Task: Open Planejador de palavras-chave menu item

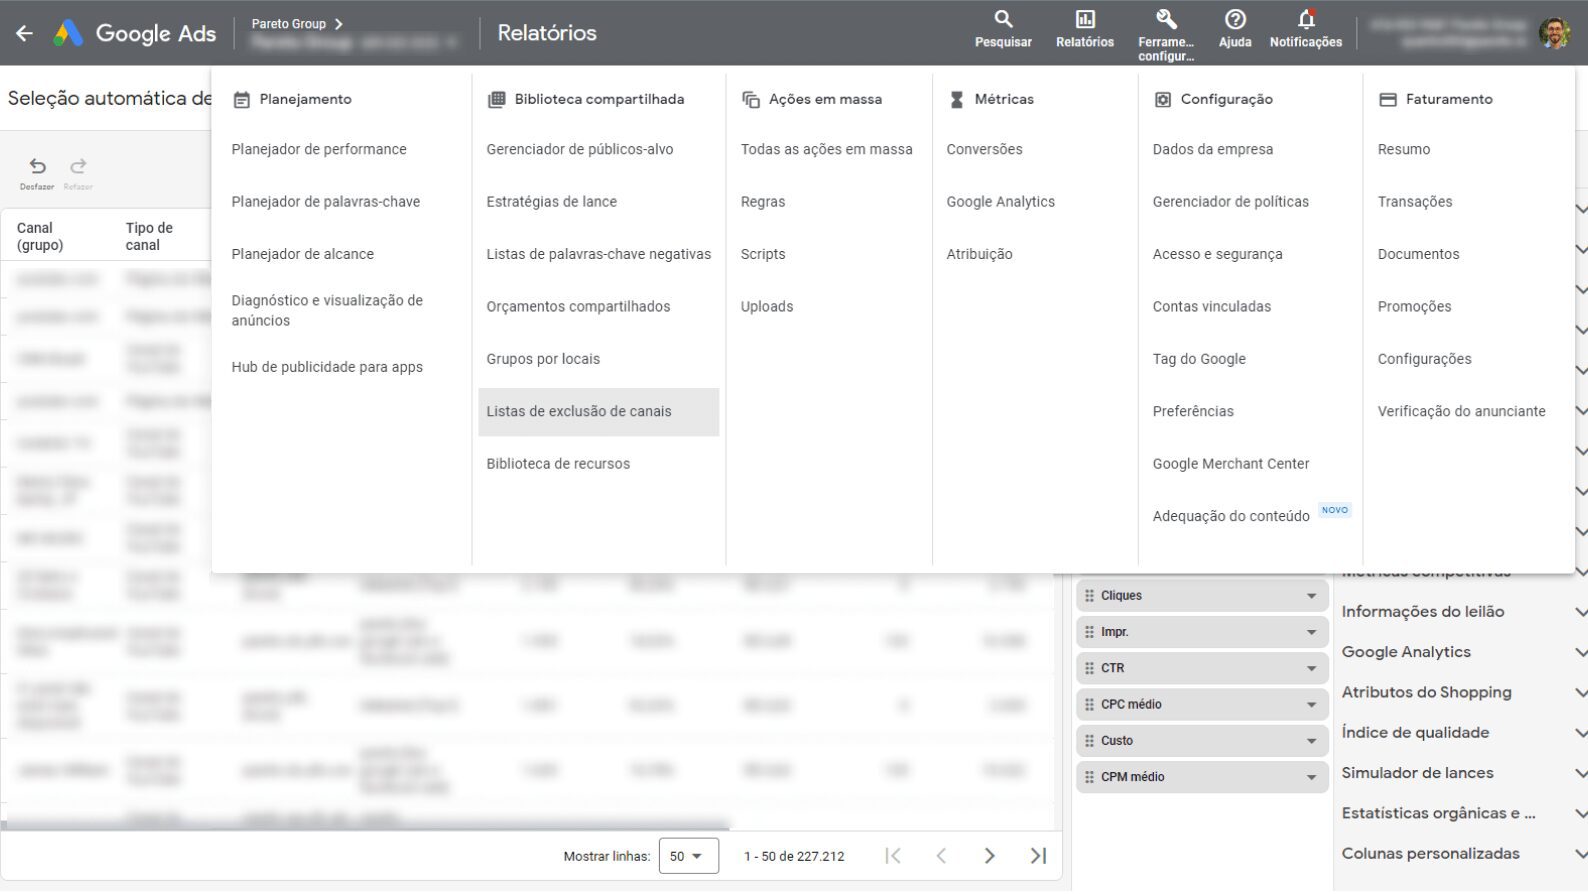Action: coord(326,202)
